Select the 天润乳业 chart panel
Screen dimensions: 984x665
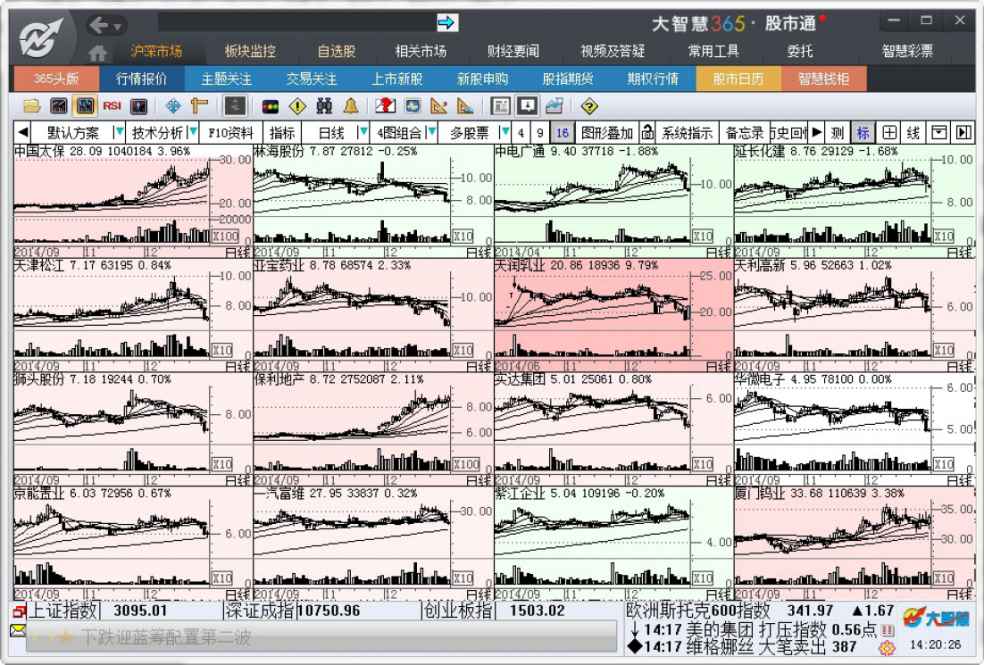click(x=613, y=316)
